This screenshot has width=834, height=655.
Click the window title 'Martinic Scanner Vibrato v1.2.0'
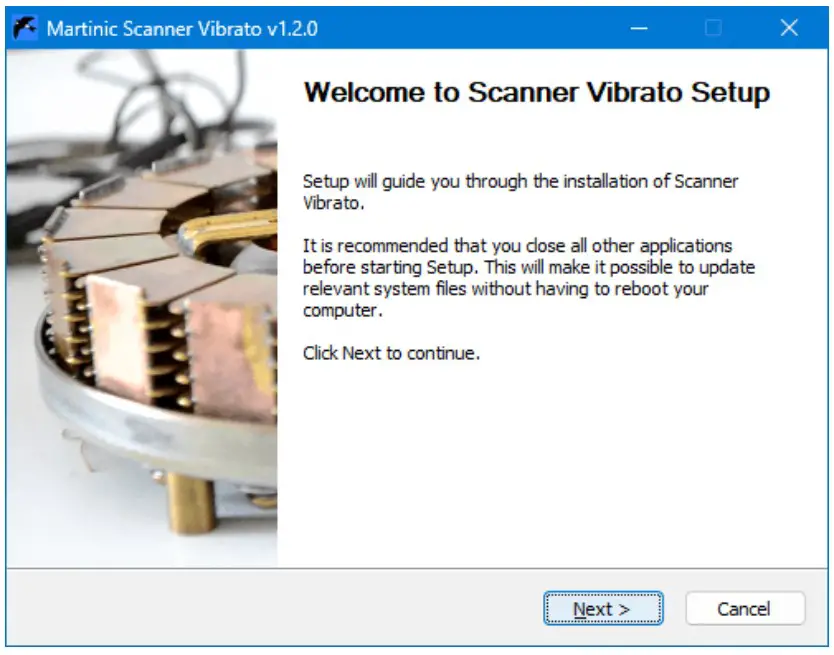(x=182, y=29)
